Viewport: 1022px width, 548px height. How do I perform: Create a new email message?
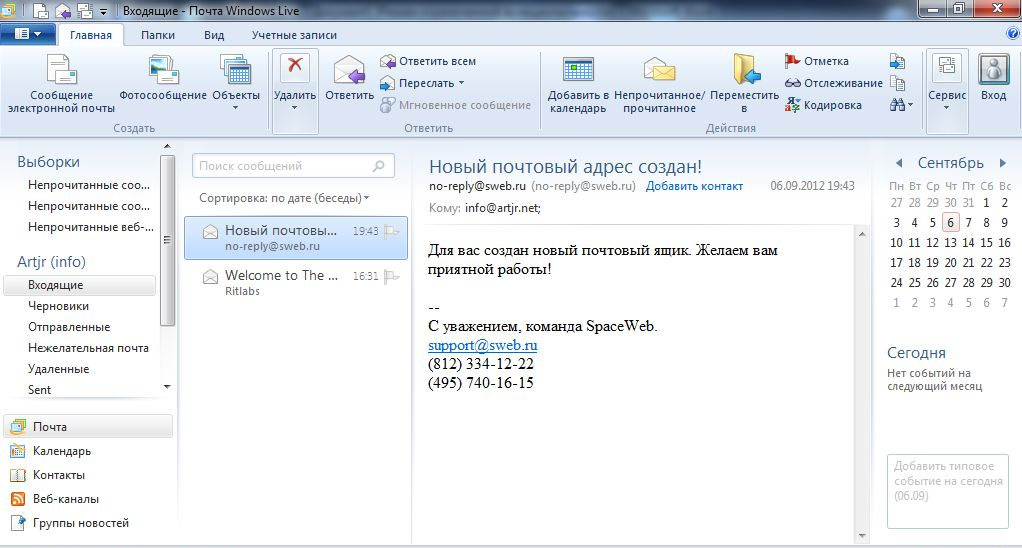pyautogui.click(x=61, y=83)
